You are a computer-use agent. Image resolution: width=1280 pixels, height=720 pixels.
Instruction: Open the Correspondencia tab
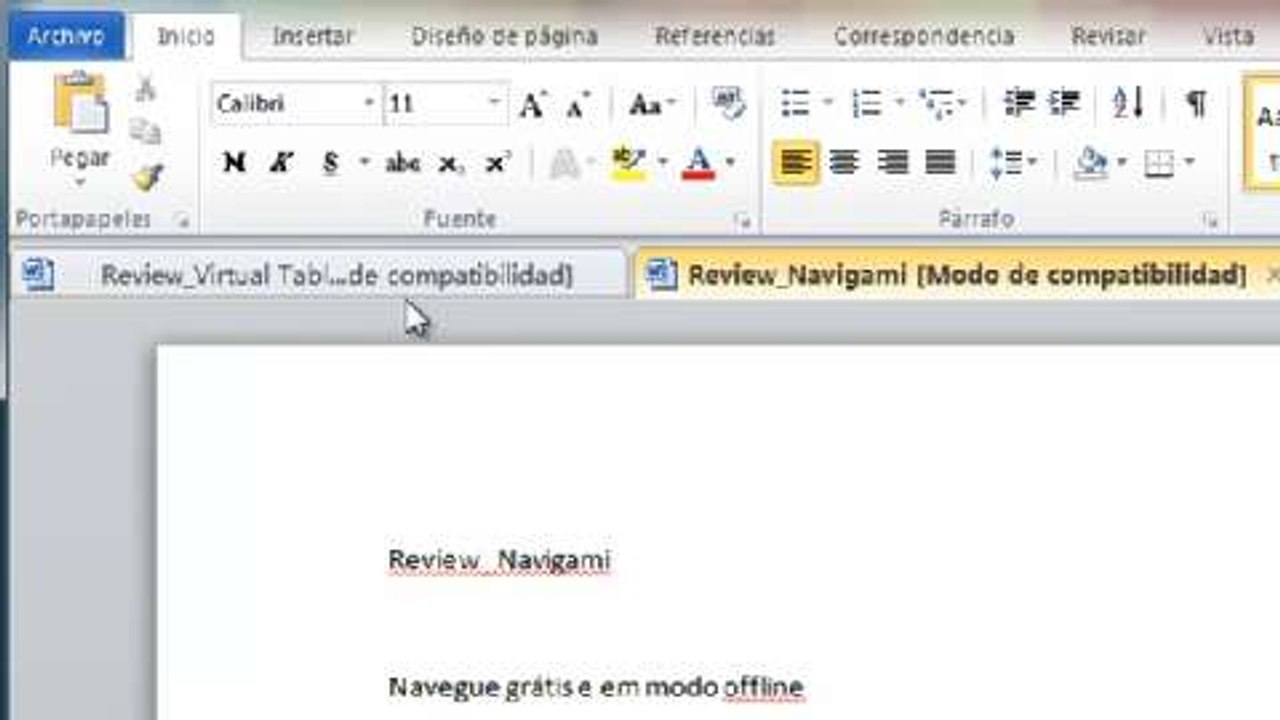click(x=924, y=37)
